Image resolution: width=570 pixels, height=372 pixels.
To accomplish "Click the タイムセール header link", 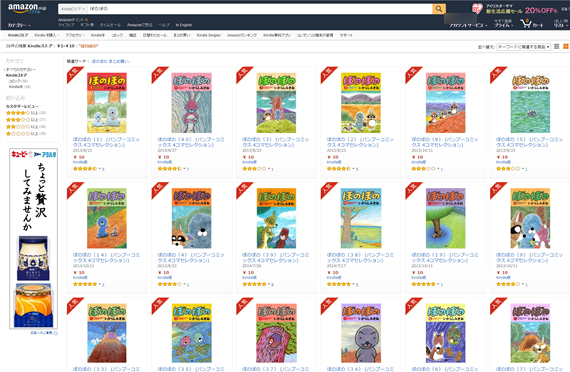I will click(110, 25).
